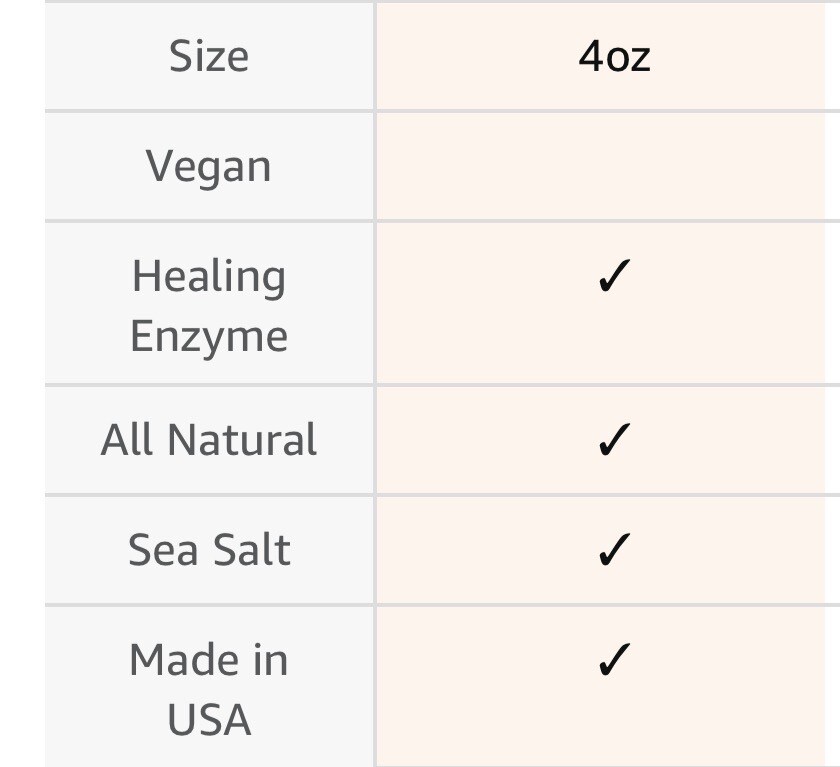Viewport: 840px width, 767px height.
Task: Select the Vegan row label
Action: tap(208, 166)
